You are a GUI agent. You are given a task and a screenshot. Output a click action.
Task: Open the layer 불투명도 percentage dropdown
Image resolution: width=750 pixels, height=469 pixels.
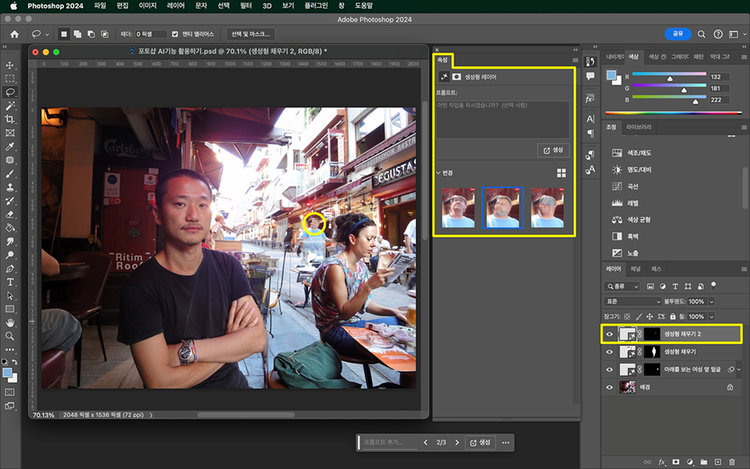711,301
